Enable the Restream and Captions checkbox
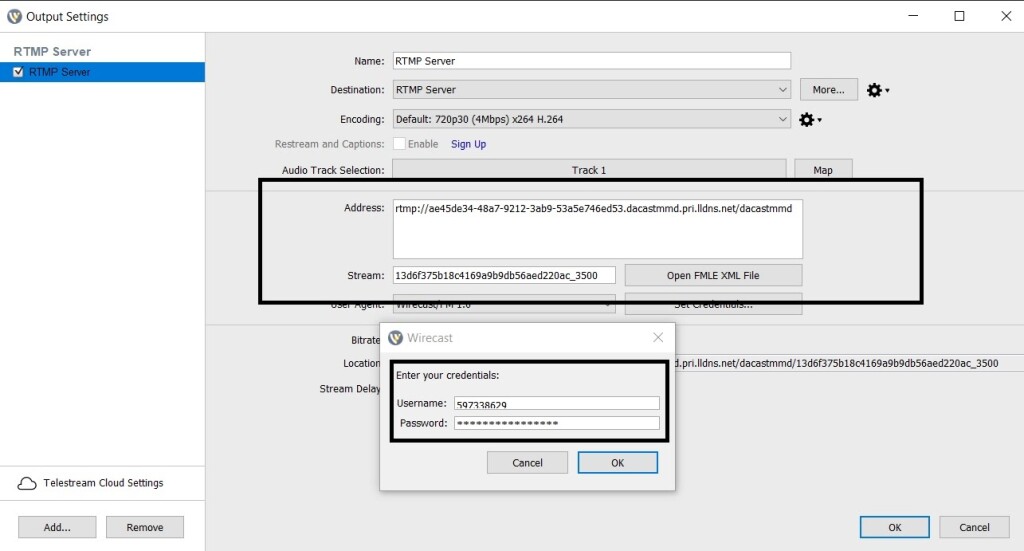The image size is (1024, 551). point(399,144)
